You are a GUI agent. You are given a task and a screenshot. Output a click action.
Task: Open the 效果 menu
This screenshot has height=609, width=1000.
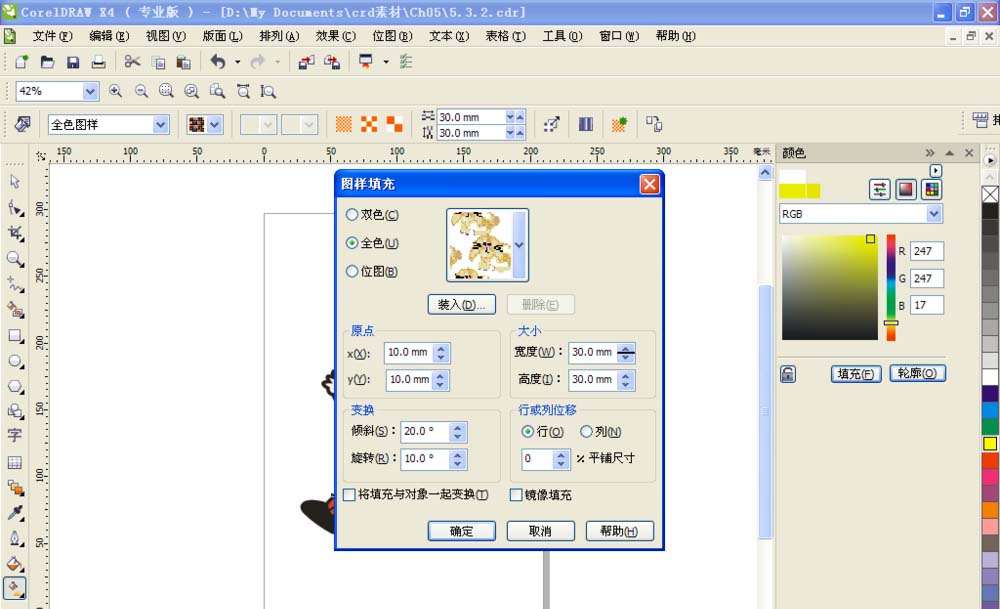click(x=334, y=36)
